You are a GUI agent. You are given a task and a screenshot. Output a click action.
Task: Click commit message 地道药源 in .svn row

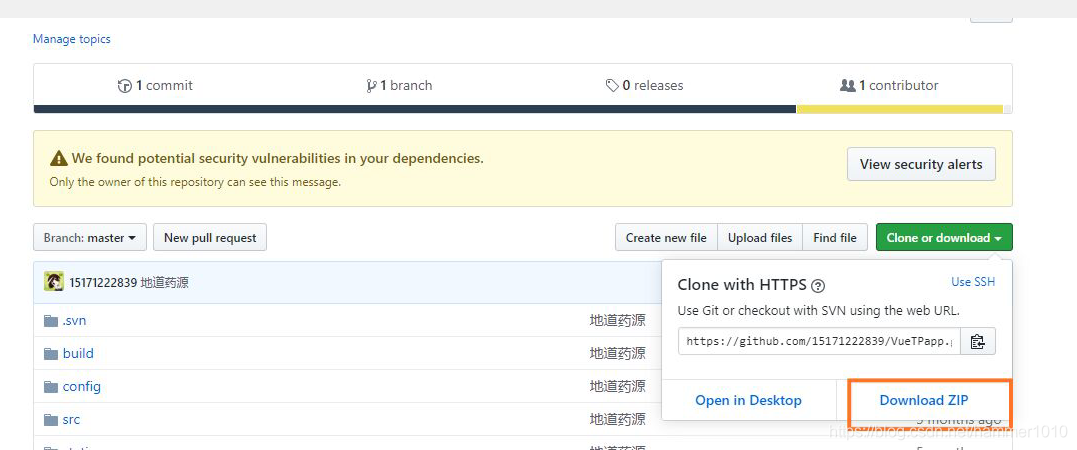(617, 321)
